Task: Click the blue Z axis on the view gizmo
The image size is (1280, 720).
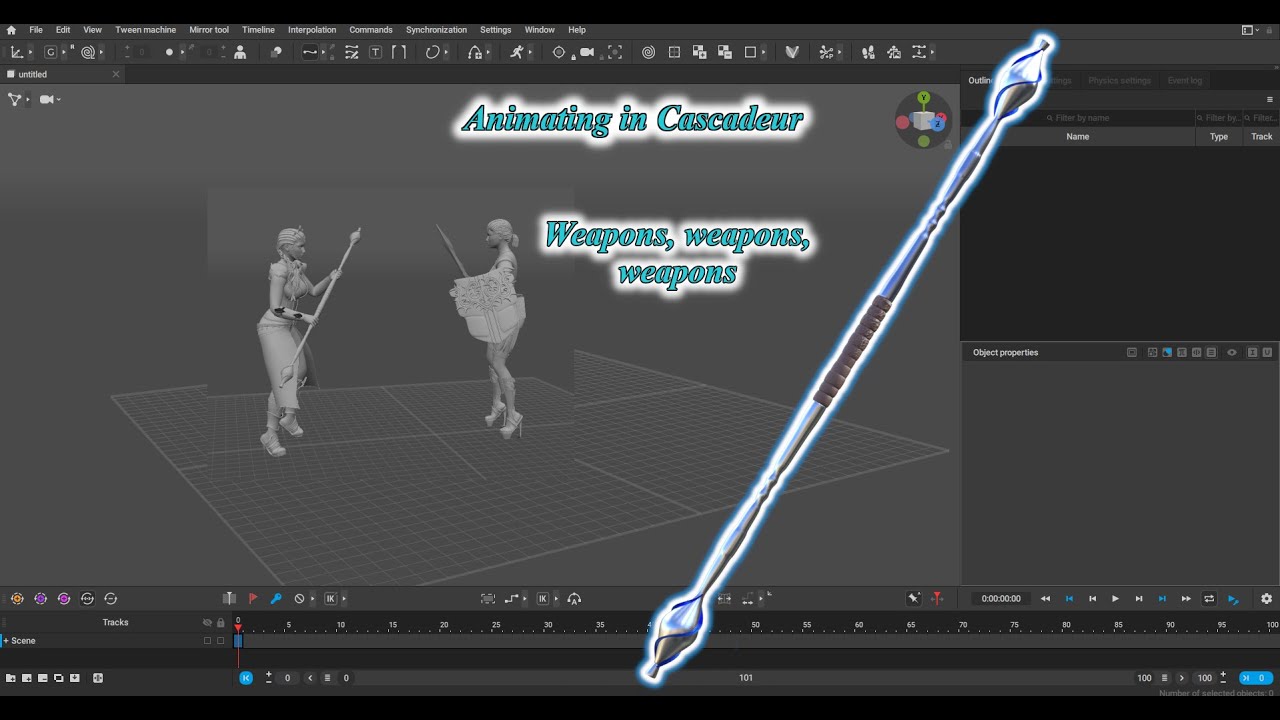Action: [940, 124]
